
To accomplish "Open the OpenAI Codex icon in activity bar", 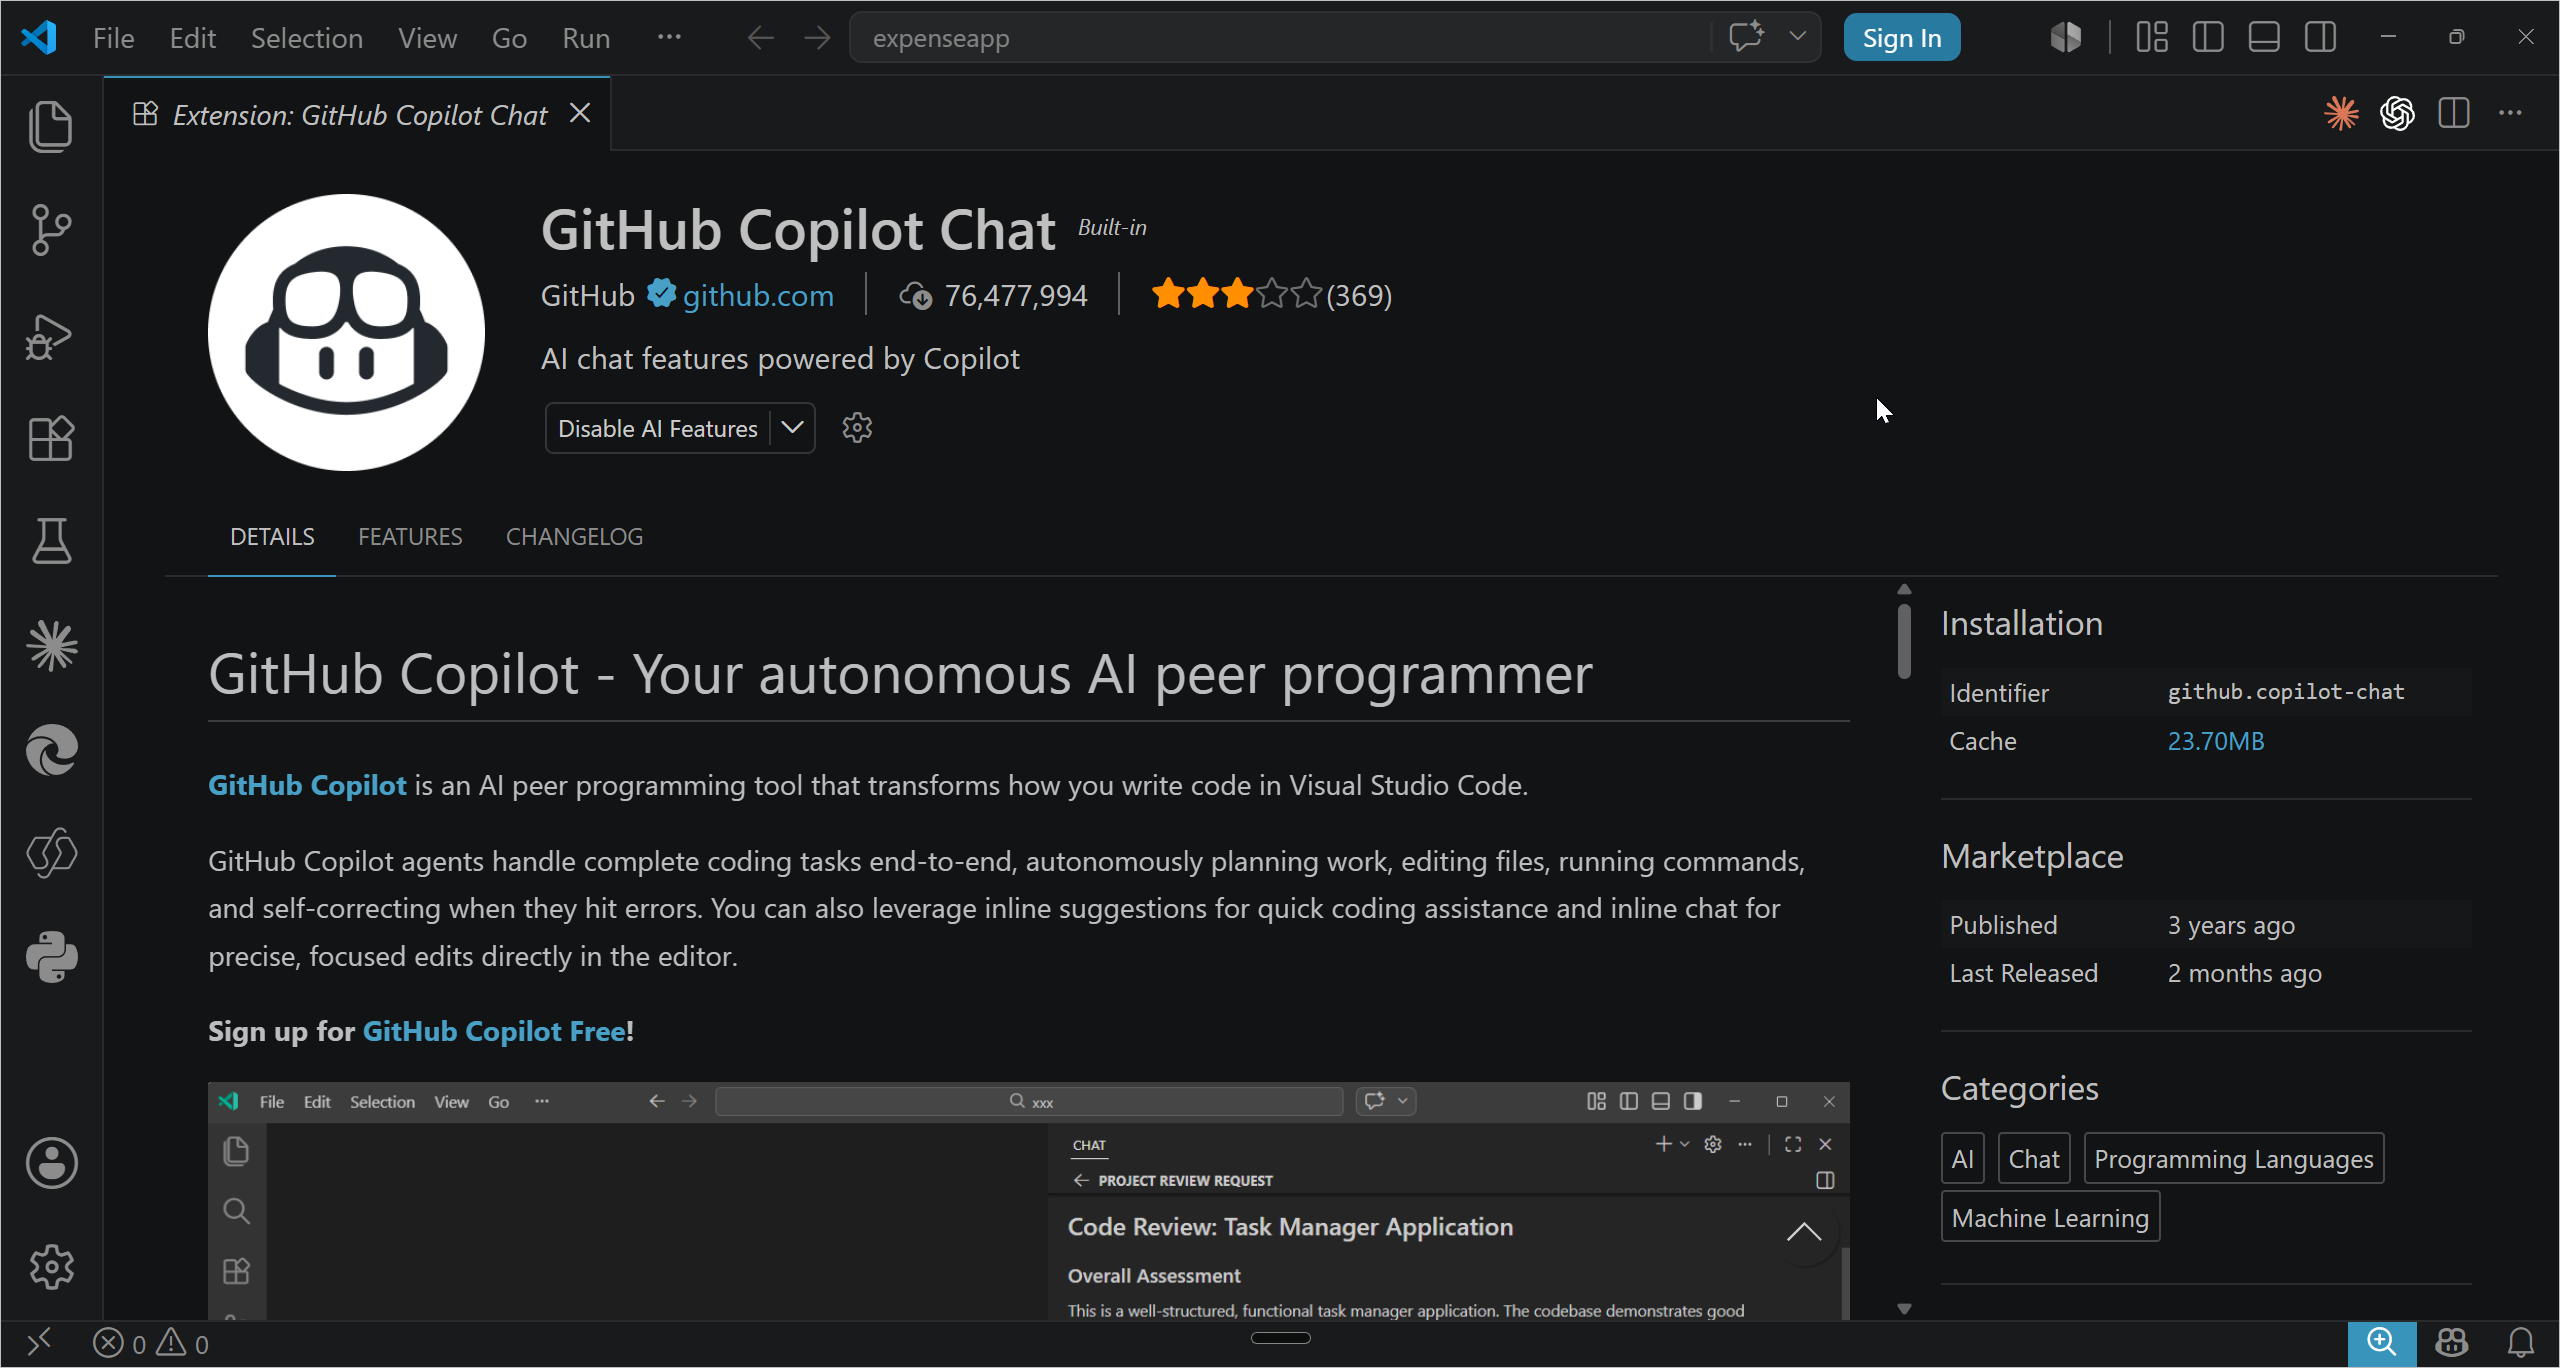I will (51, 853).
